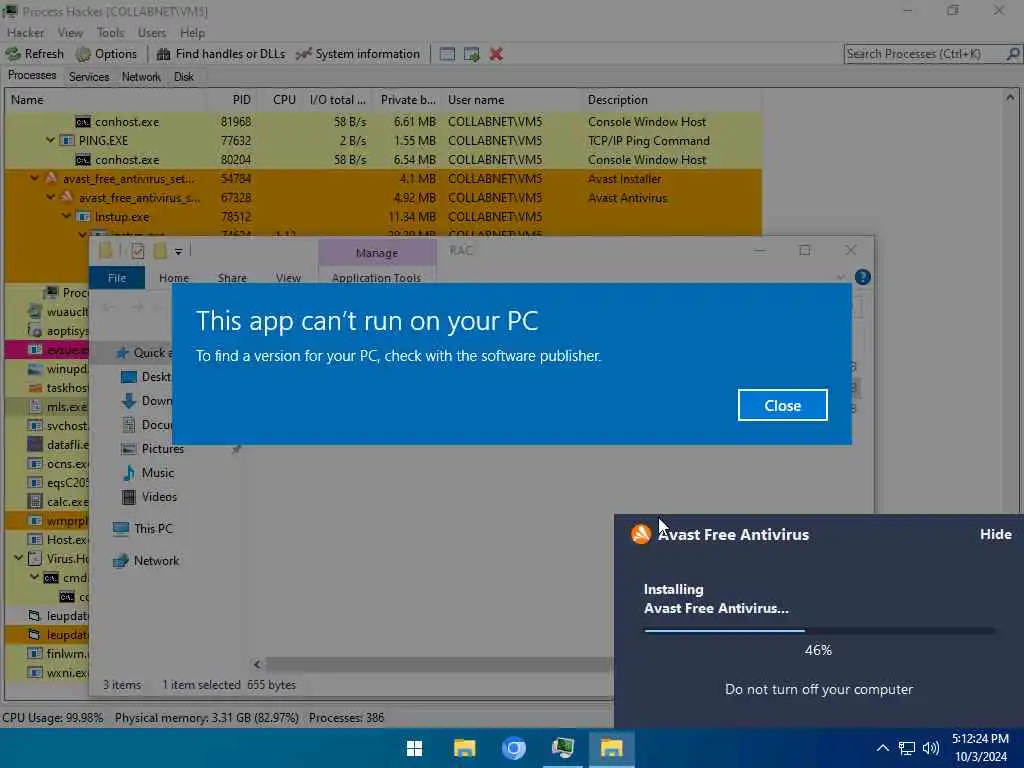
Task: Open the View menu in Process Hacker
Action: (70, 33)
